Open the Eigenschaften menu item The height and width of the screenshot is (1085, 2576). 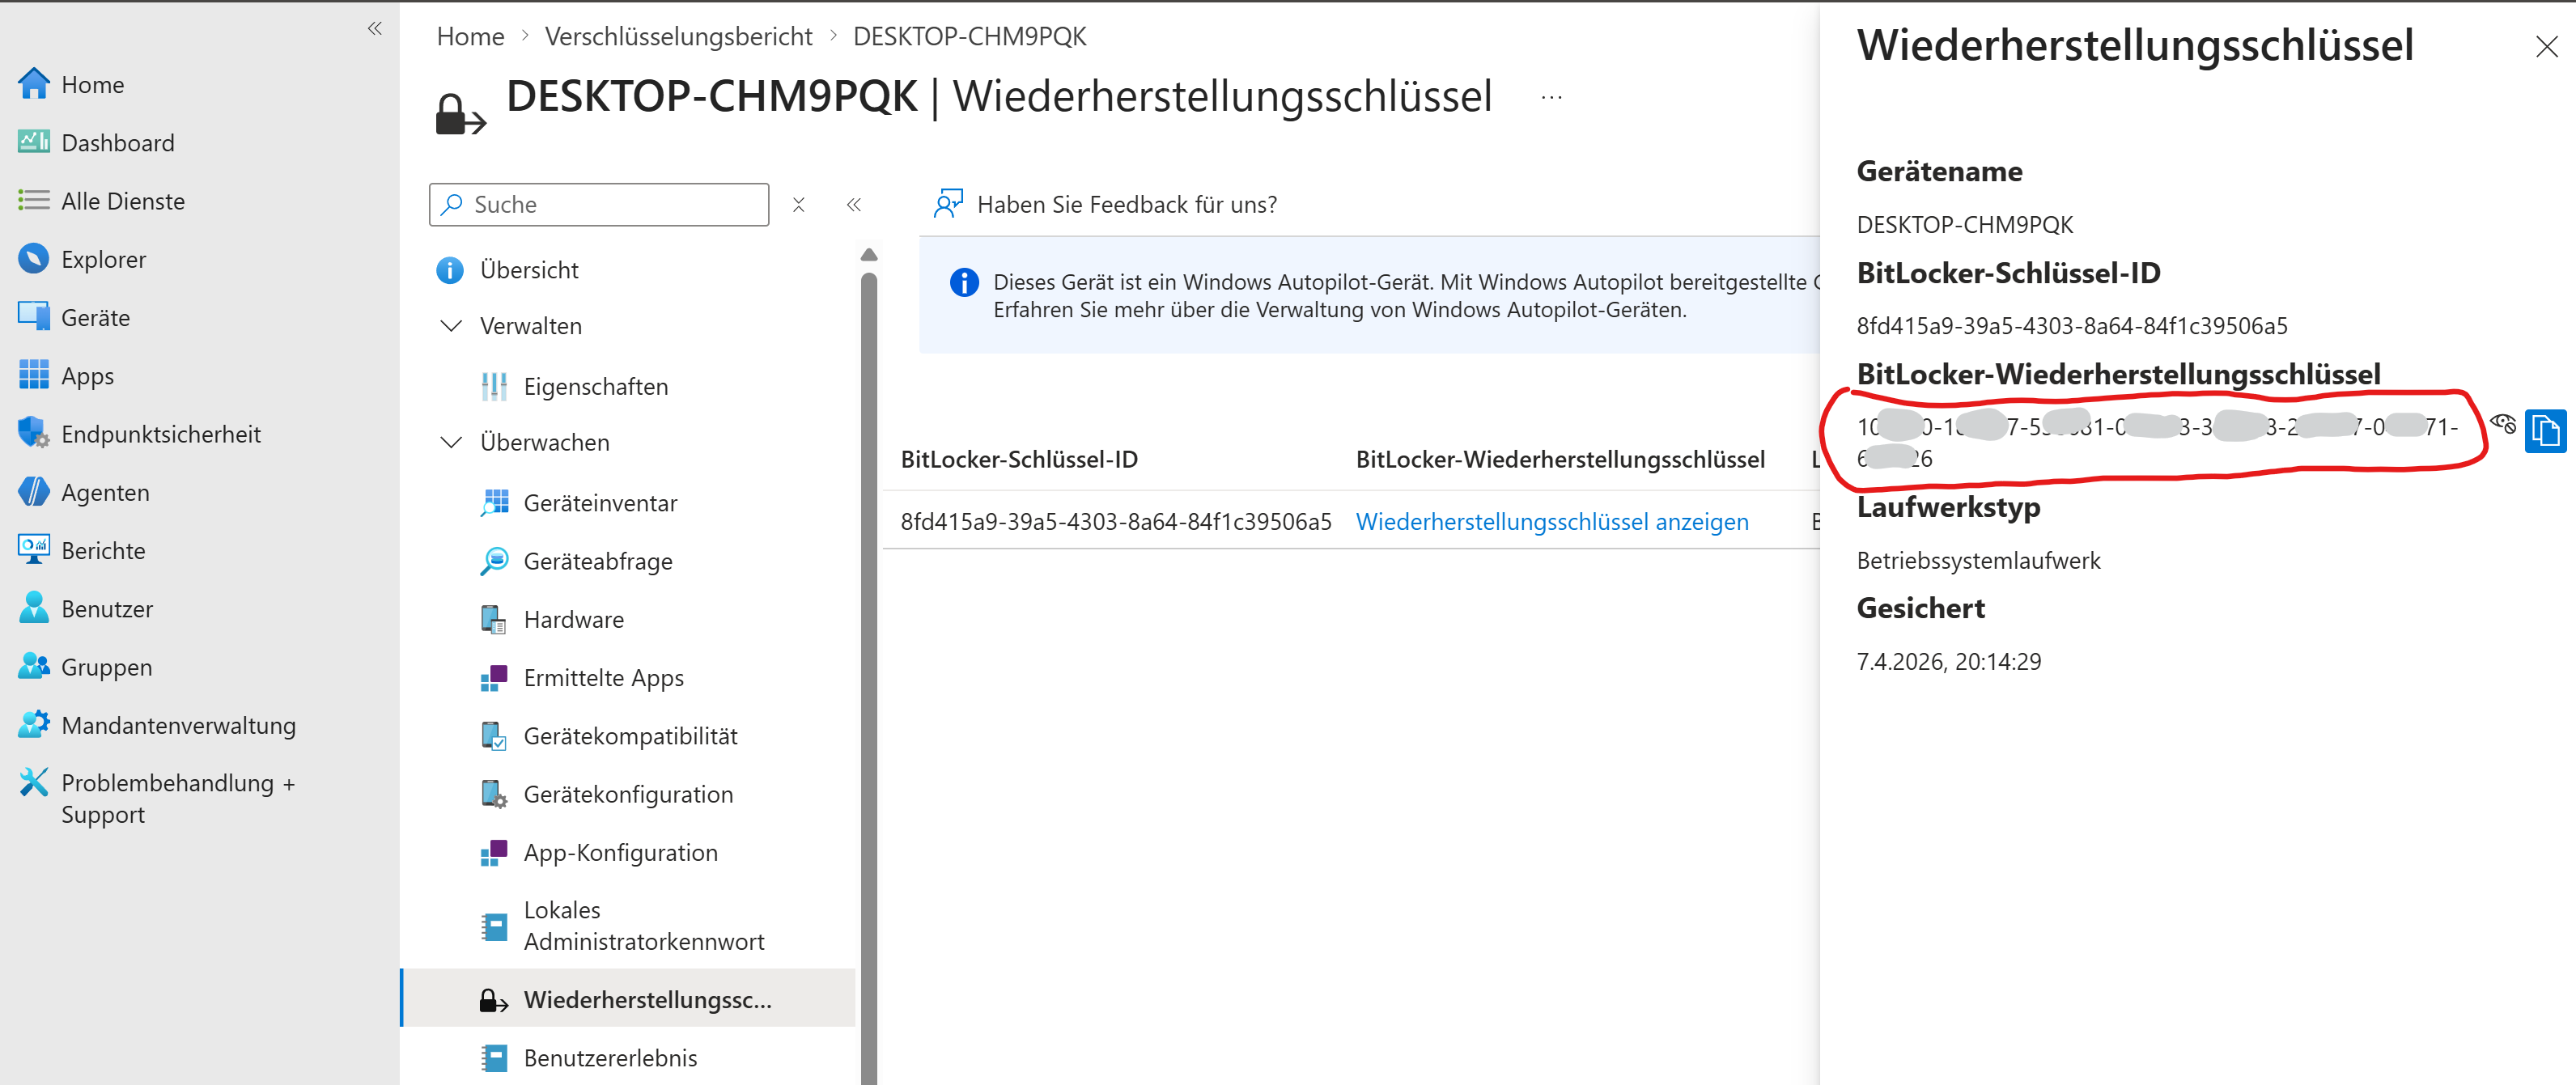595,386
